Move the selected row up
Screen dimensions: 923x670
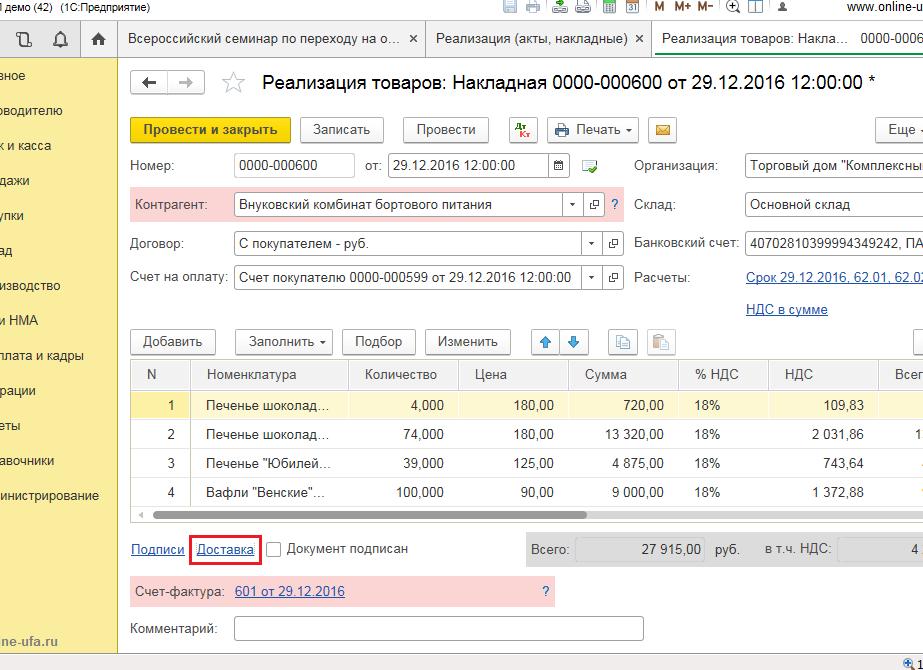tap(545, 342)
